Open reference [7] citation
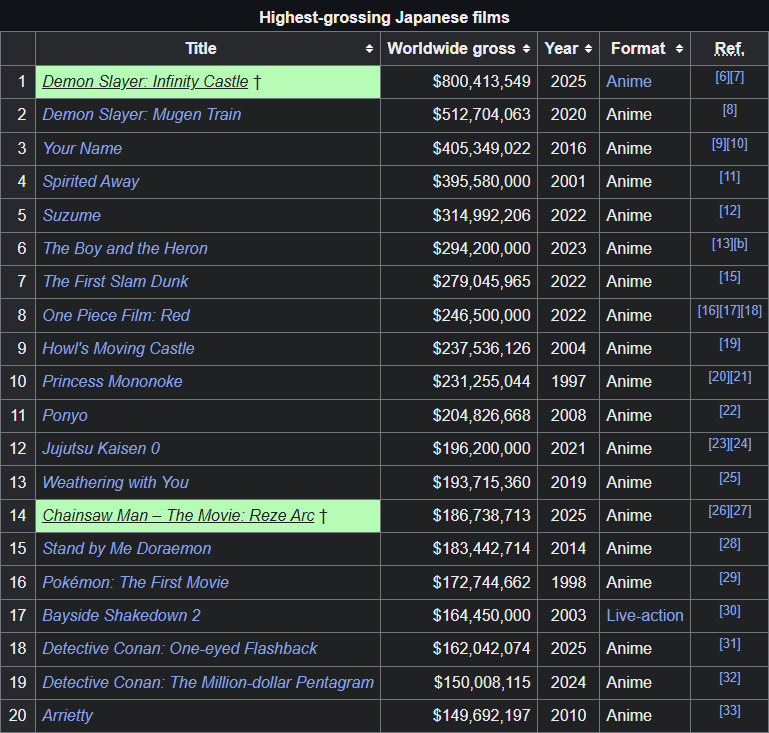This screenshot has height=733, width=769. 737,77
